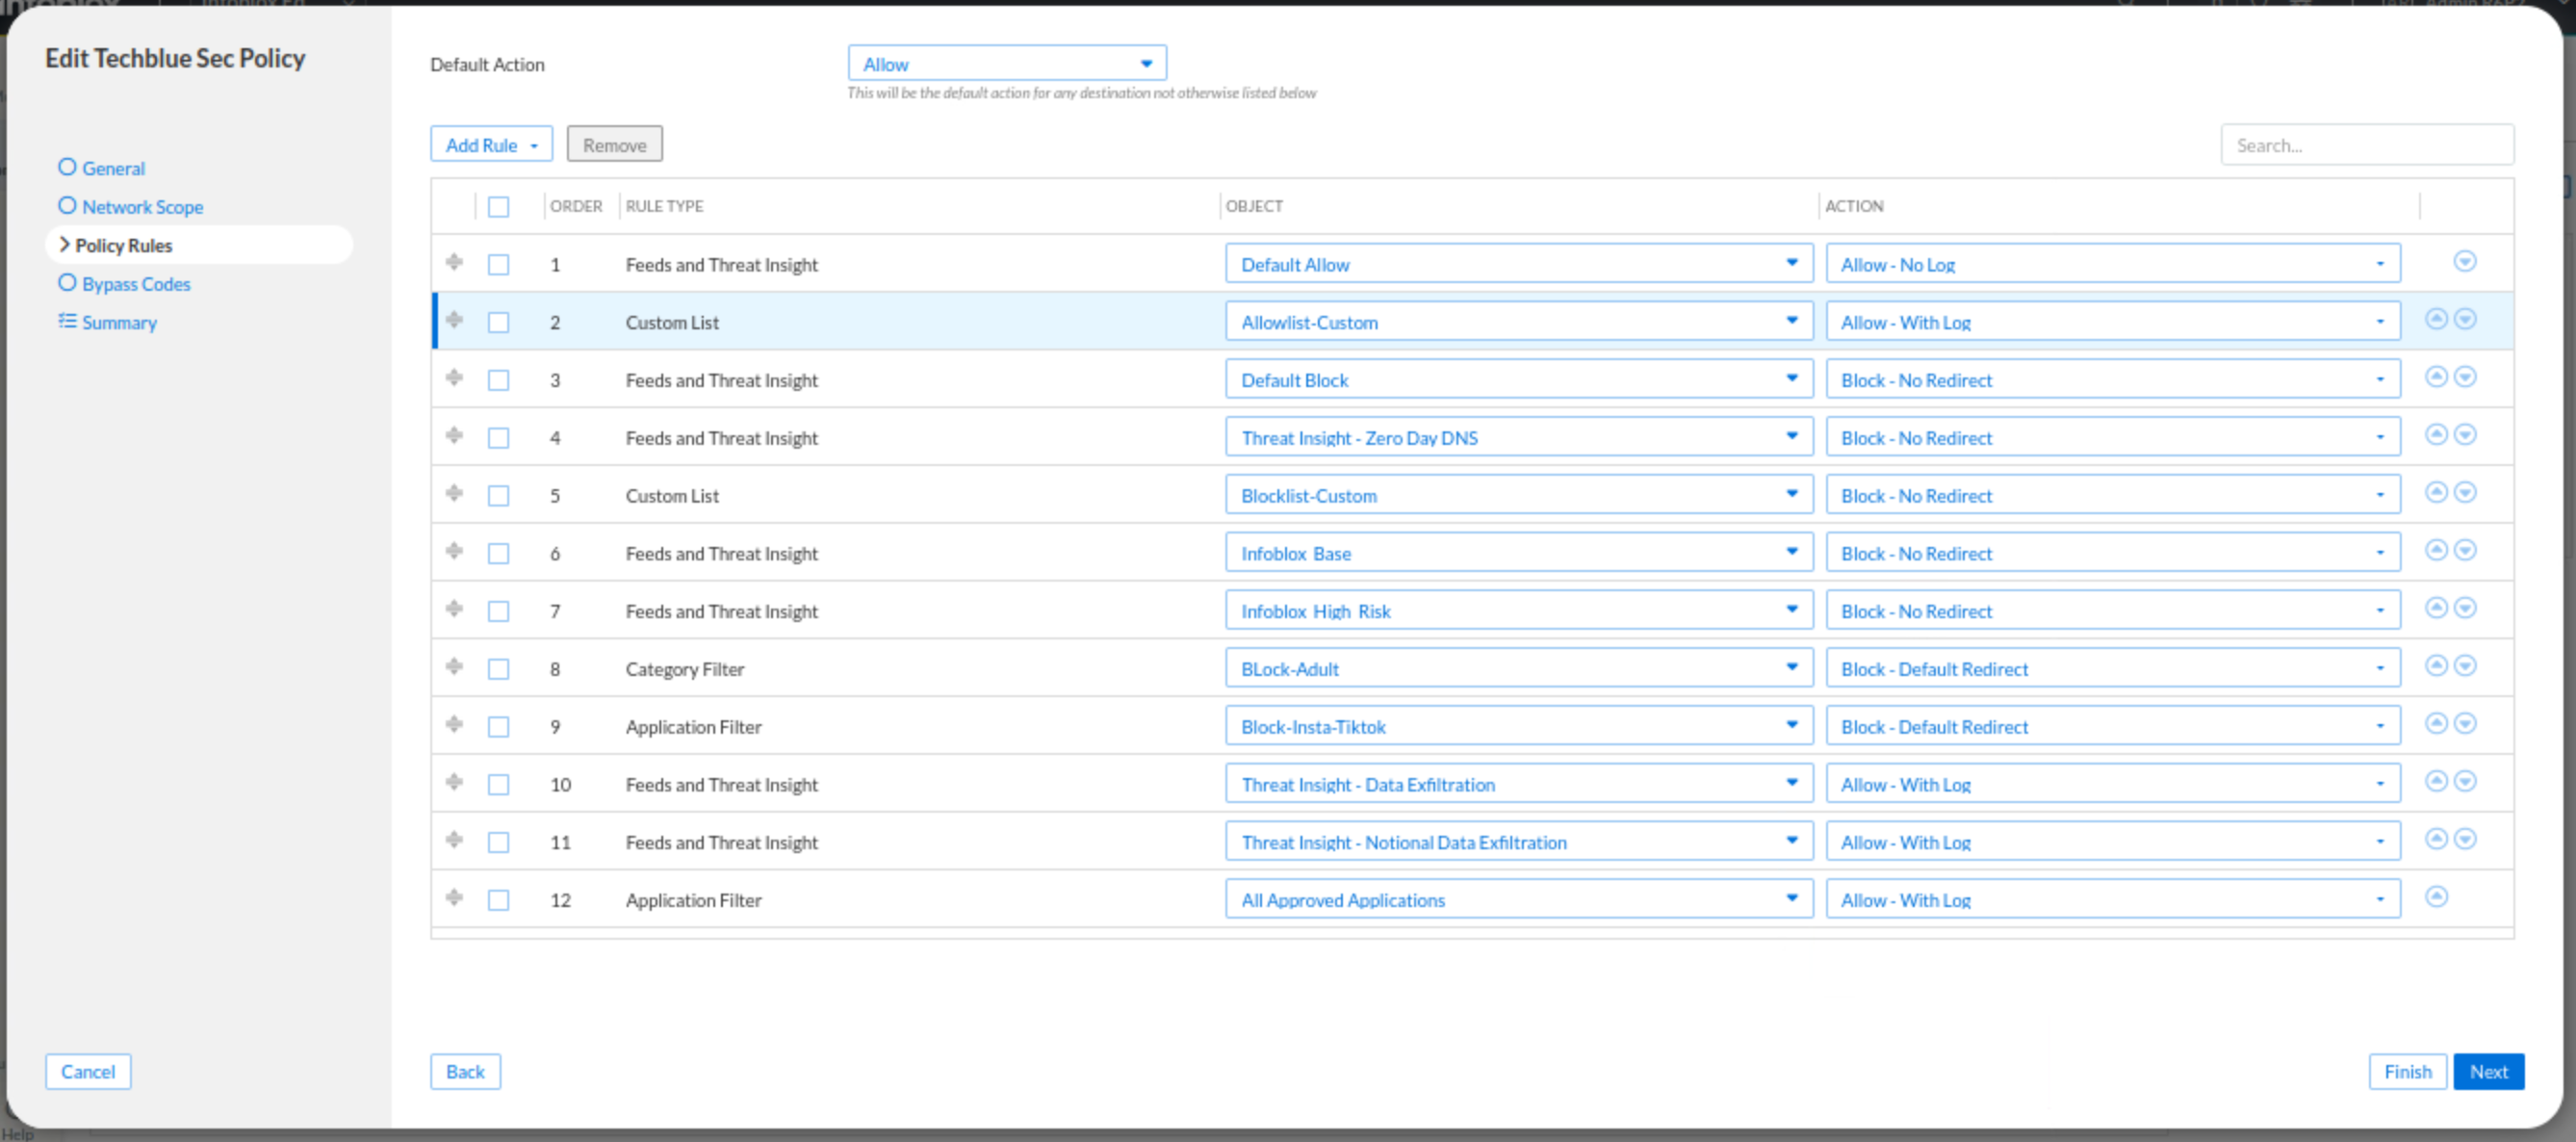The image size is (2576, 1142).
Task: Move rule 6 Infoblox Base down
Action: pos(2465,550)
